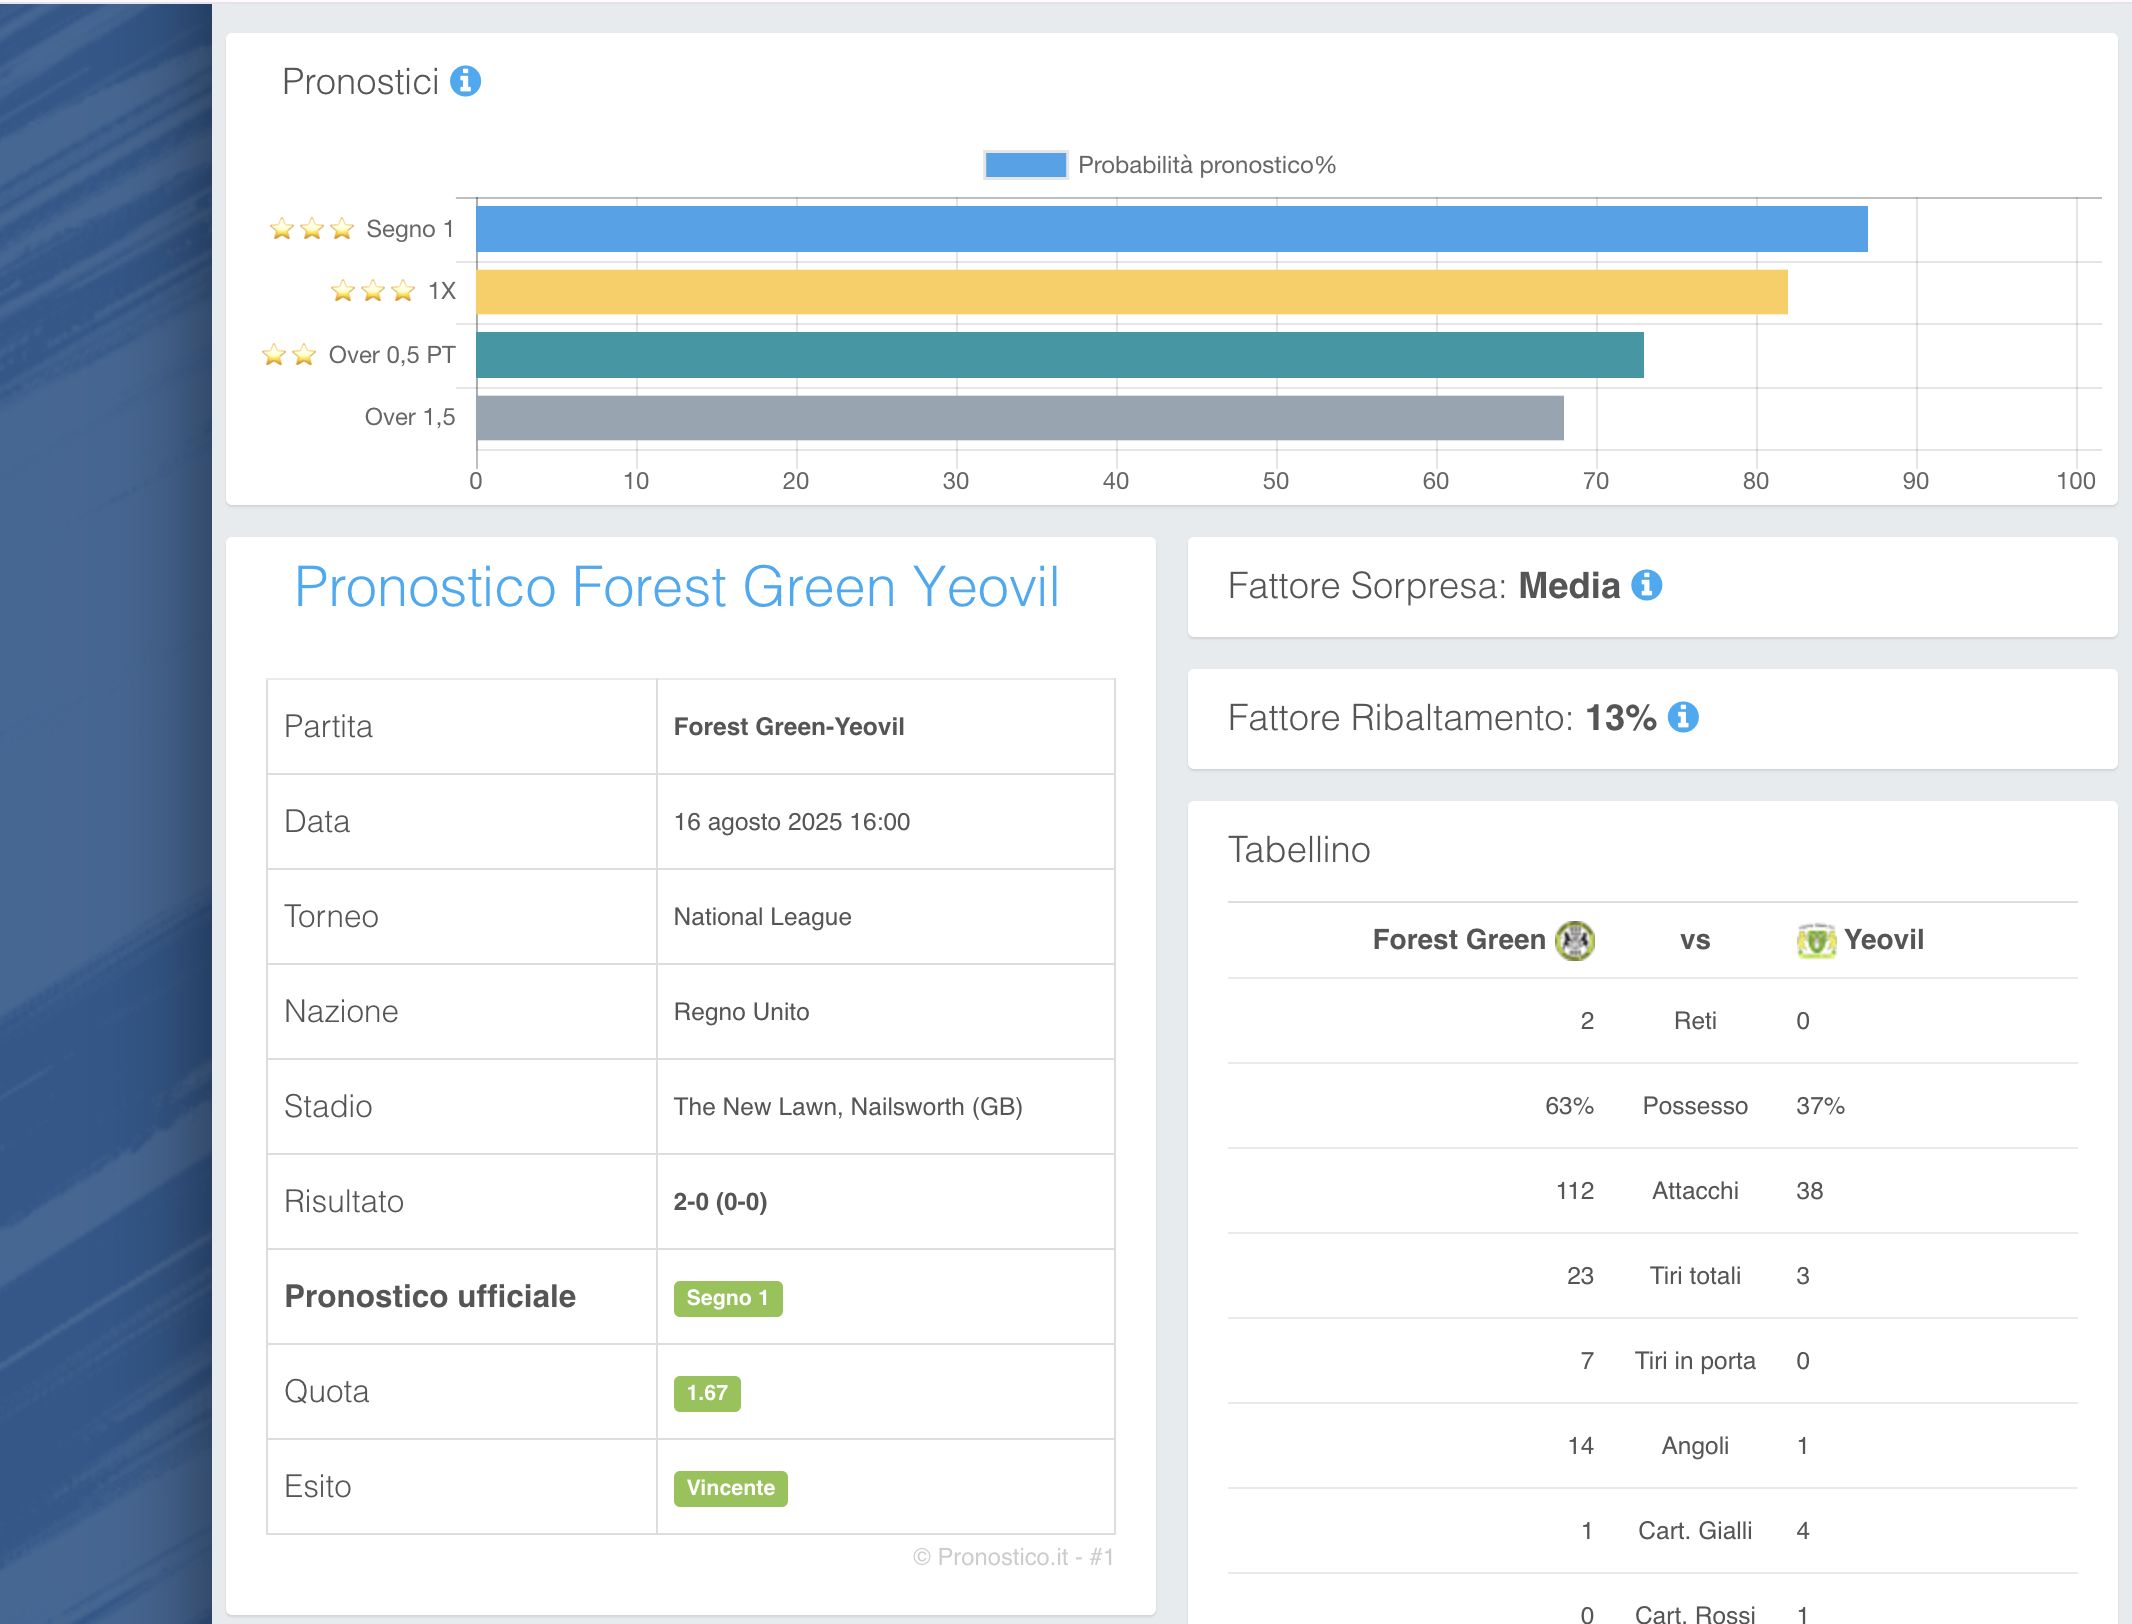
Task: Click the green Segno 1 badge
Action: coord(728,1298)
